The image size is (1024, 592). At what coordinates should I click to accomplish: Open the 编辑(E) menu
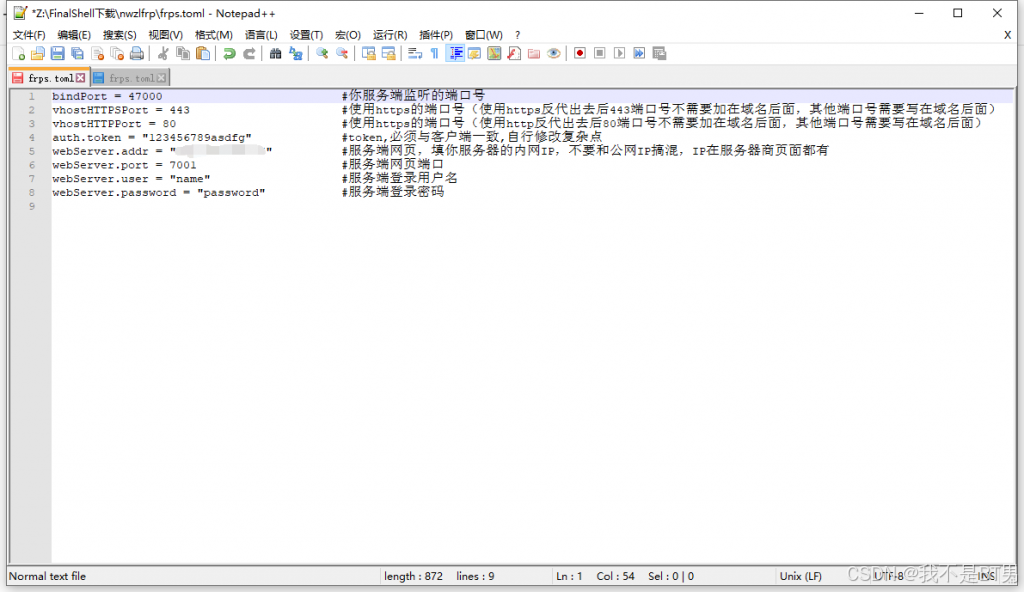point(74,35)
